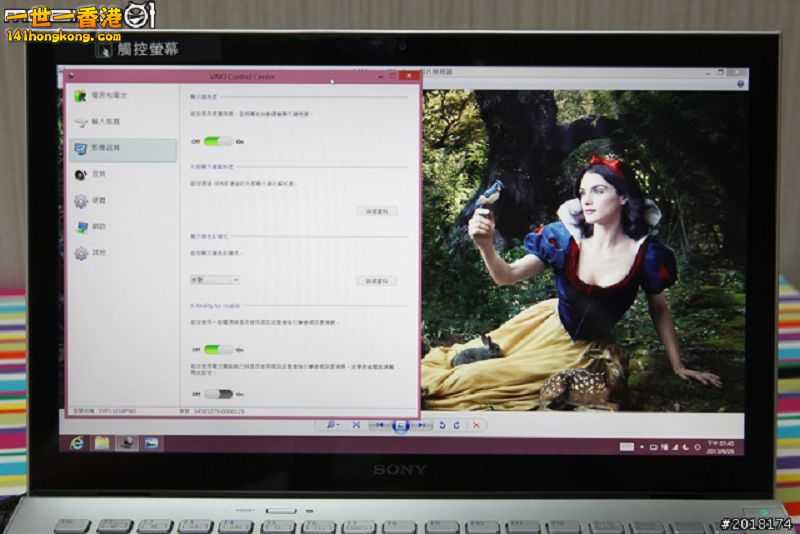Screen dimensions: 800x534
Task: Rotate photo clockwise in photo viewer
Action: [457, 425]
